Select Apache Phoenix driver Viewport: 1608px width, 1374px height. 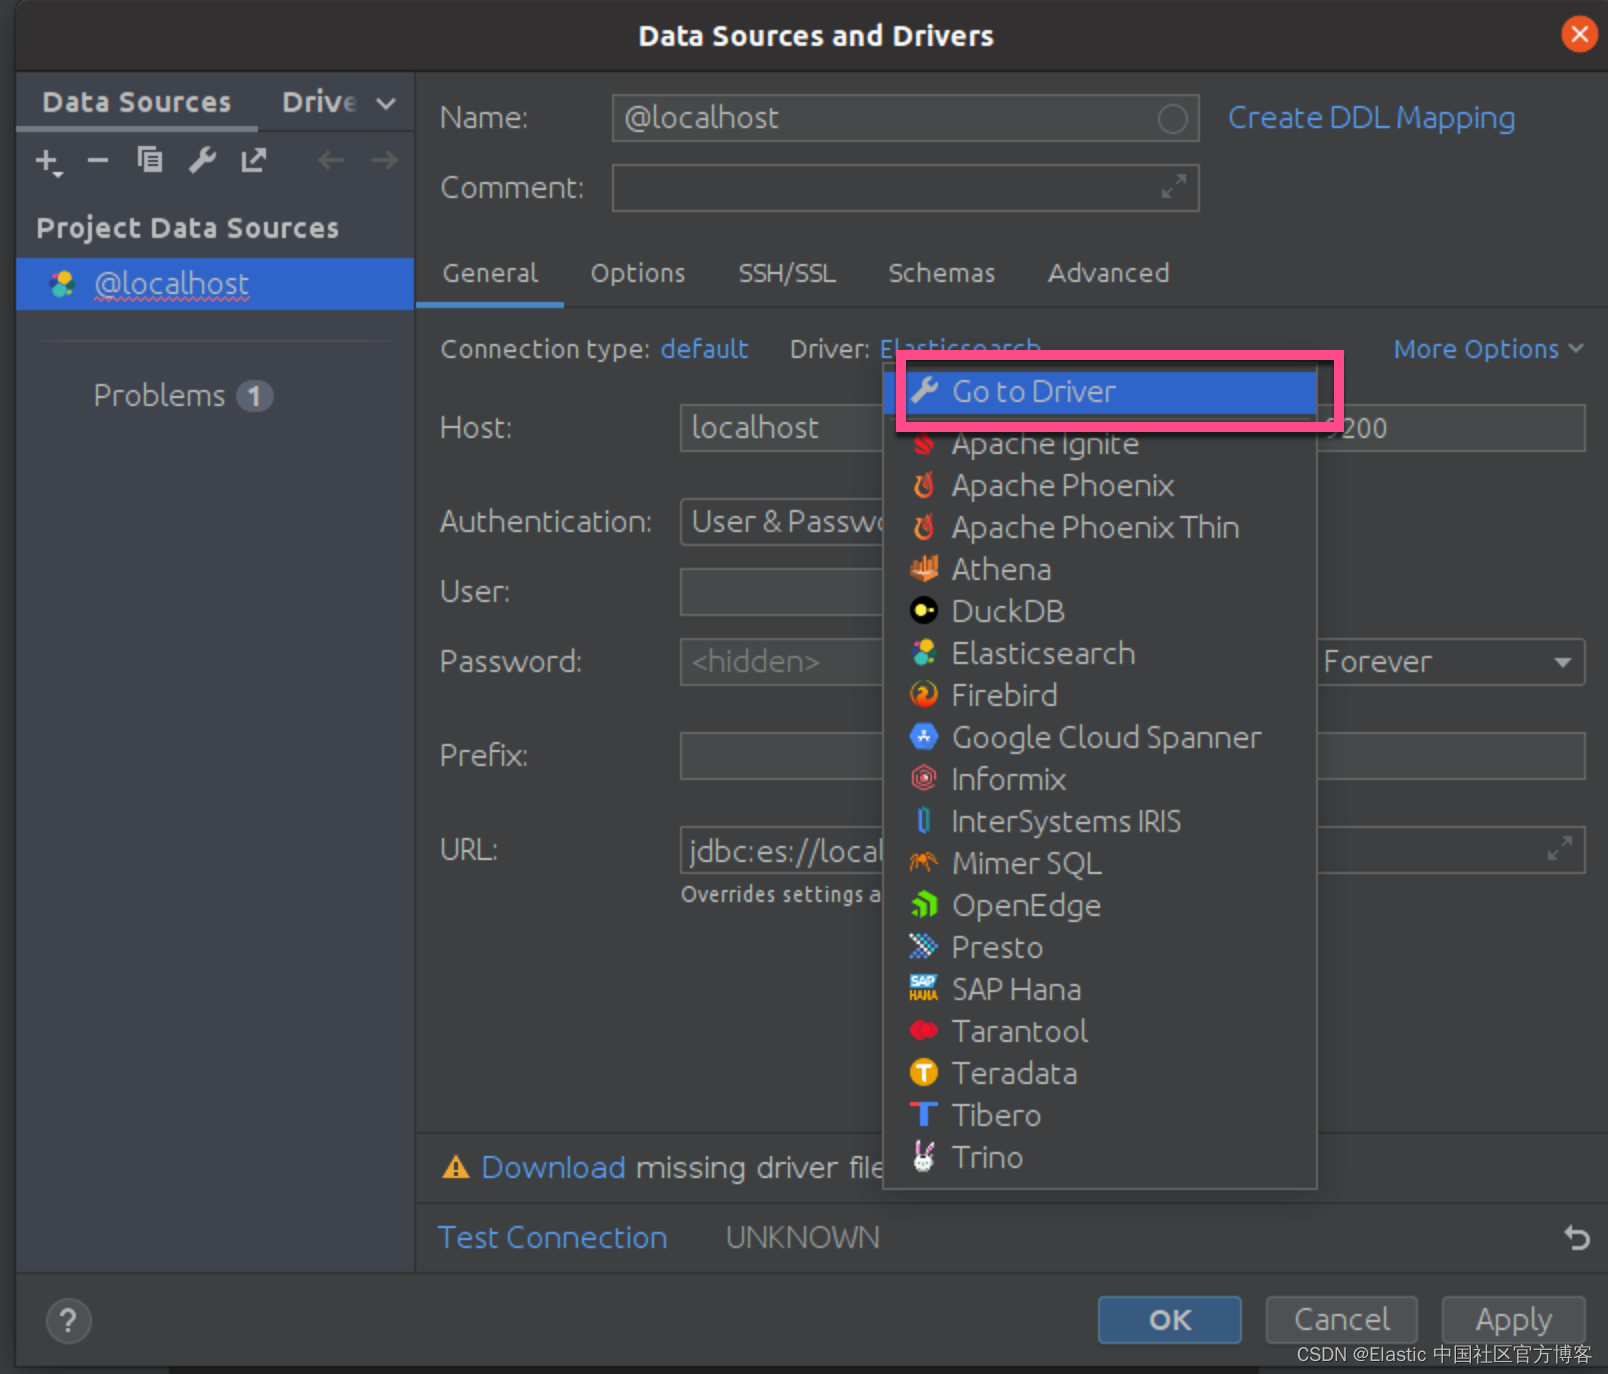pyautogui.click(x=1100, y=486)
